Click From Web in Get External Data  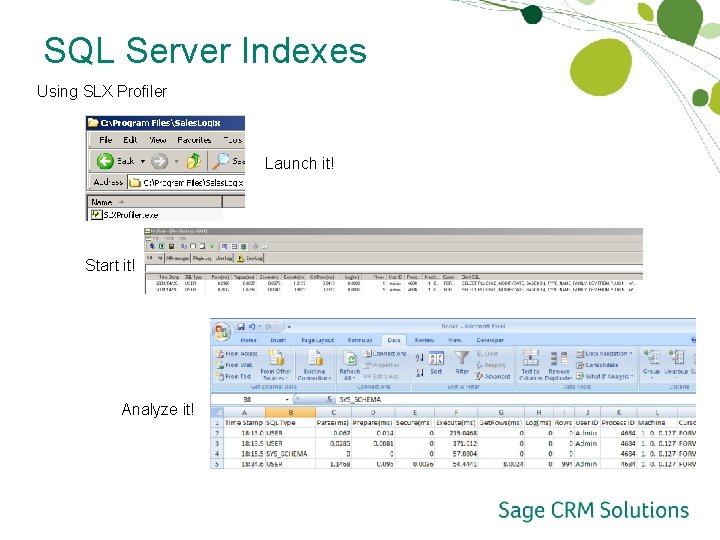tap(234, 365)
